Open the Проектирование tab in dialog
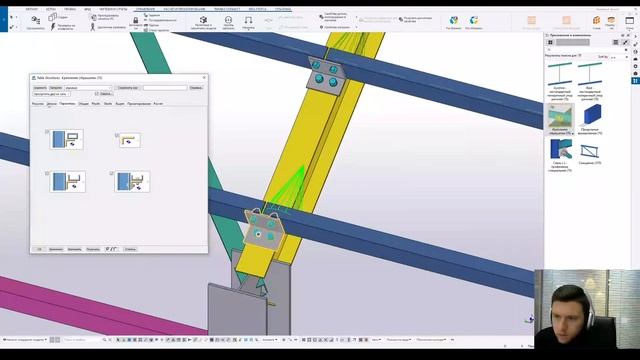 pos(139,104)
